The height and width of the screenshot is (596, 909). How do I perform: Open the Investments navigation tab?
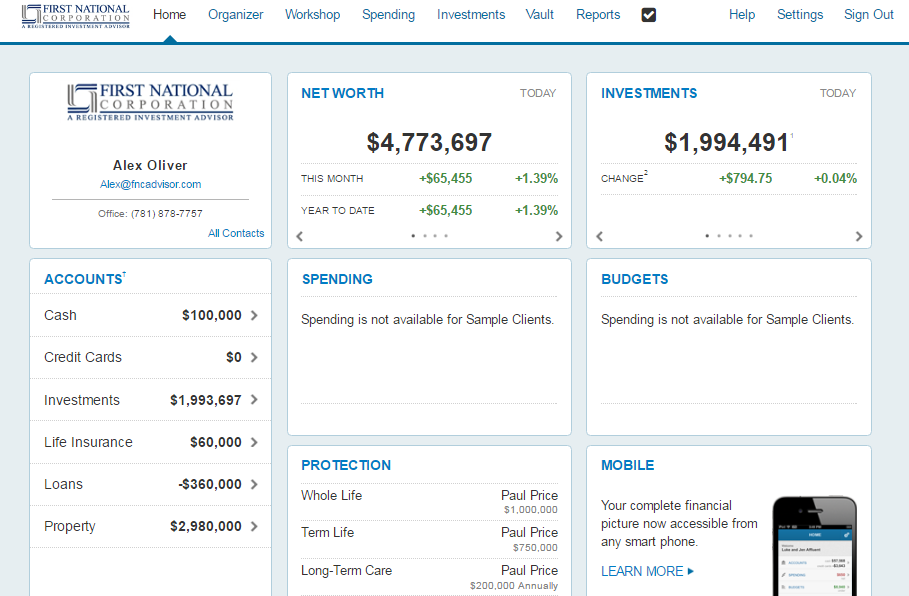click(x=471, y=14)
